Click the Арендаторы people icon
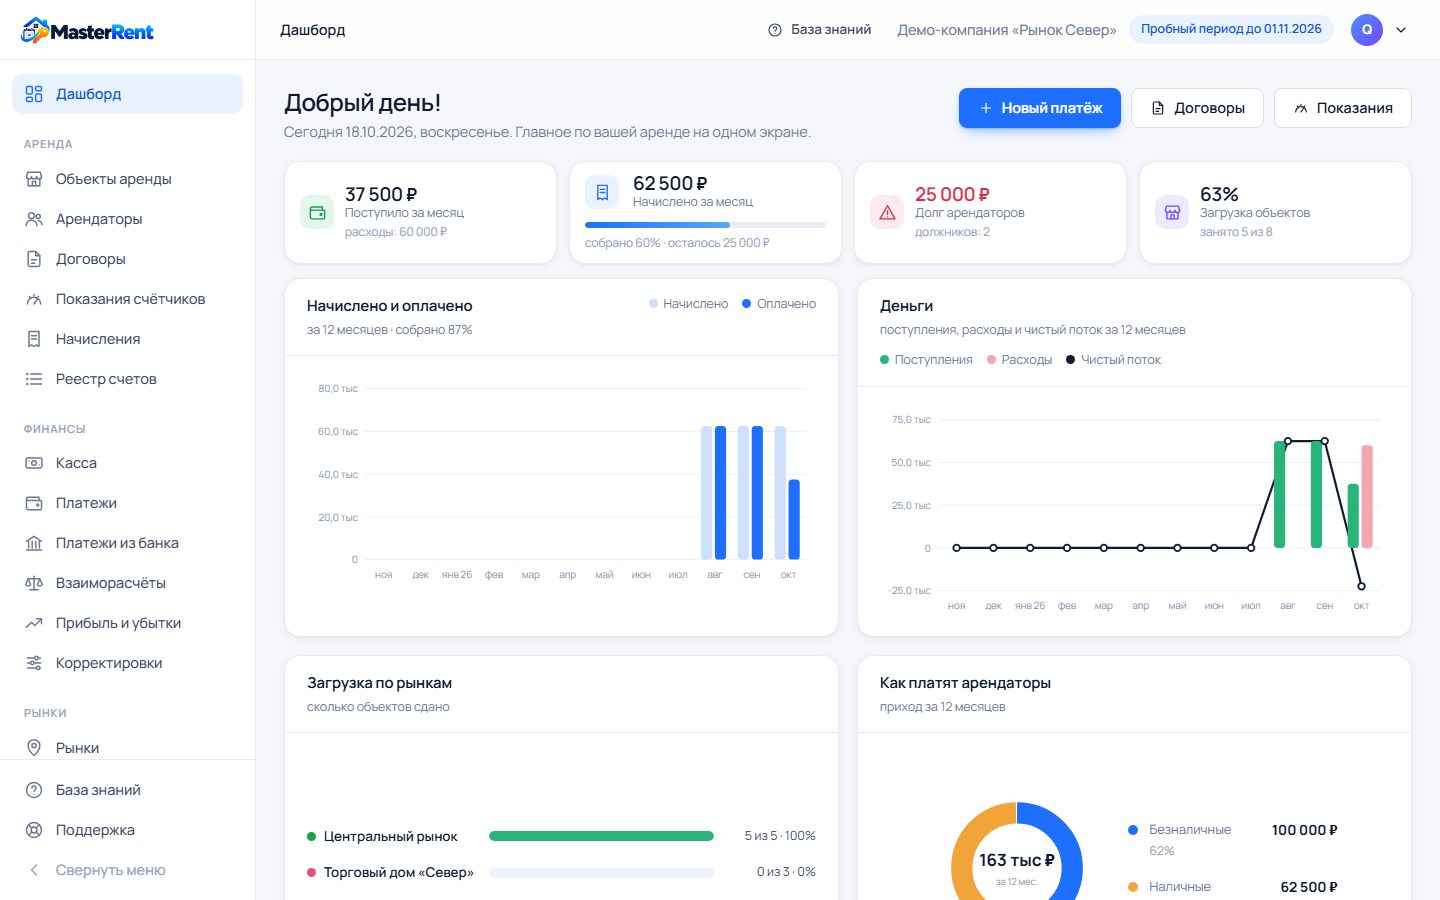This screenshot has height=900, width=1440. pos(34,219)
